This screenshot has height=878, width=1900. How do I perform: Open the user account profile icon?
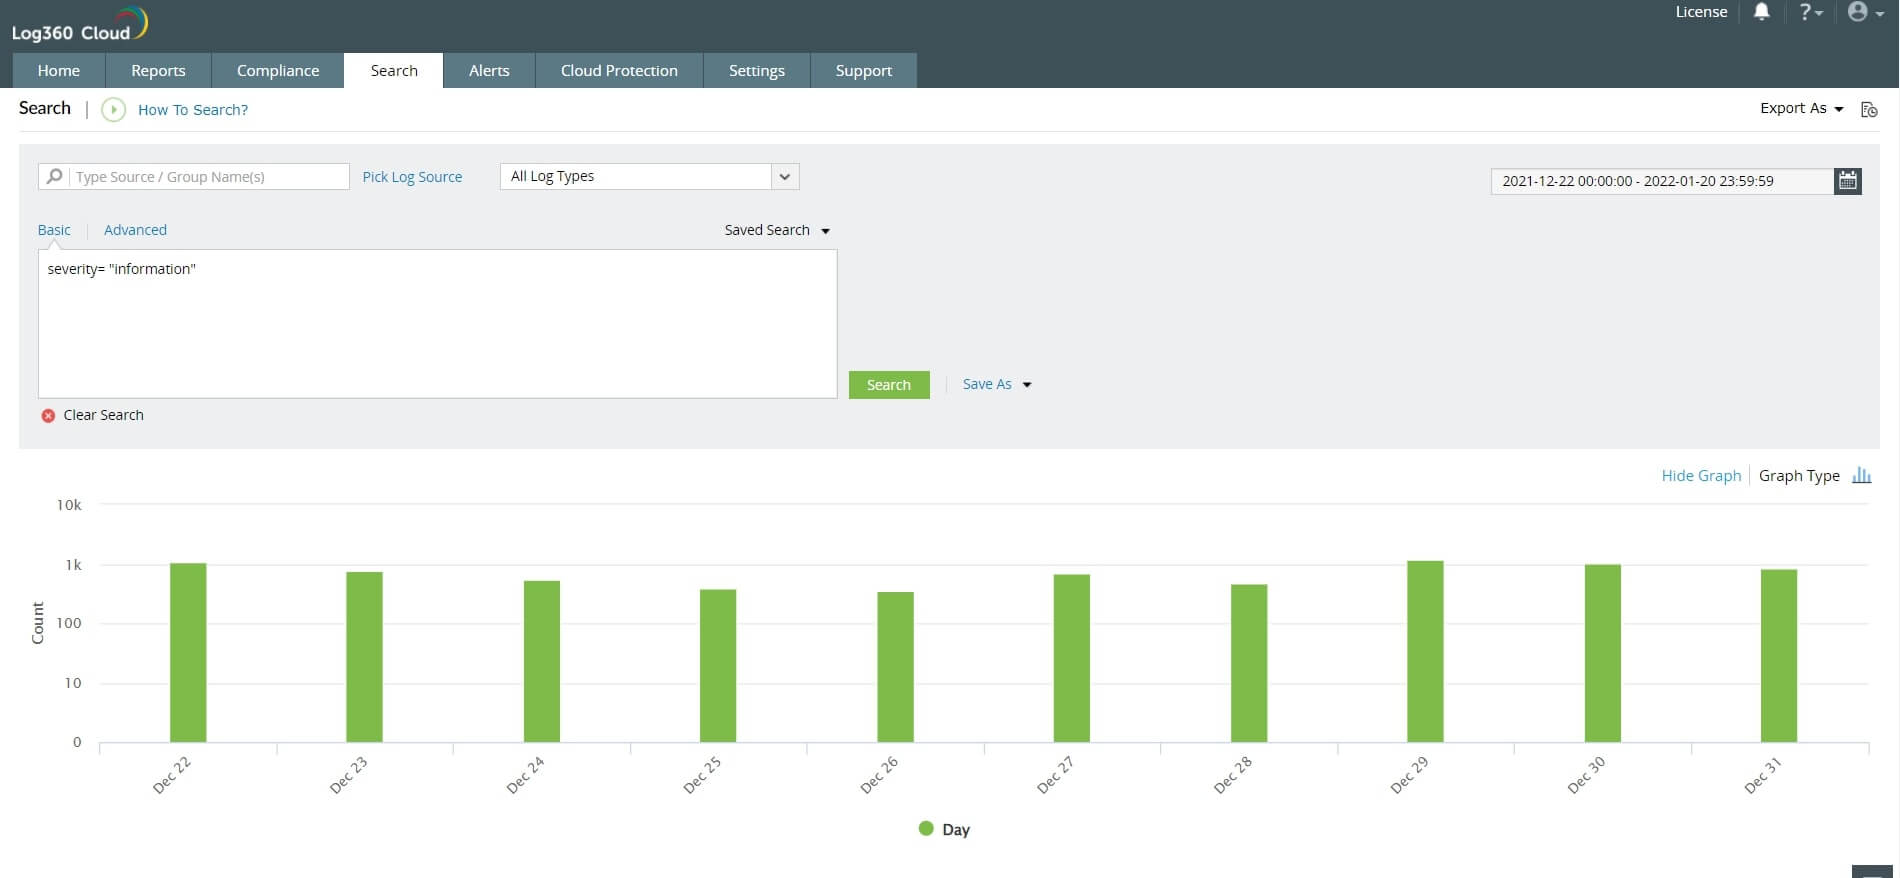(x=1865, y=12)
